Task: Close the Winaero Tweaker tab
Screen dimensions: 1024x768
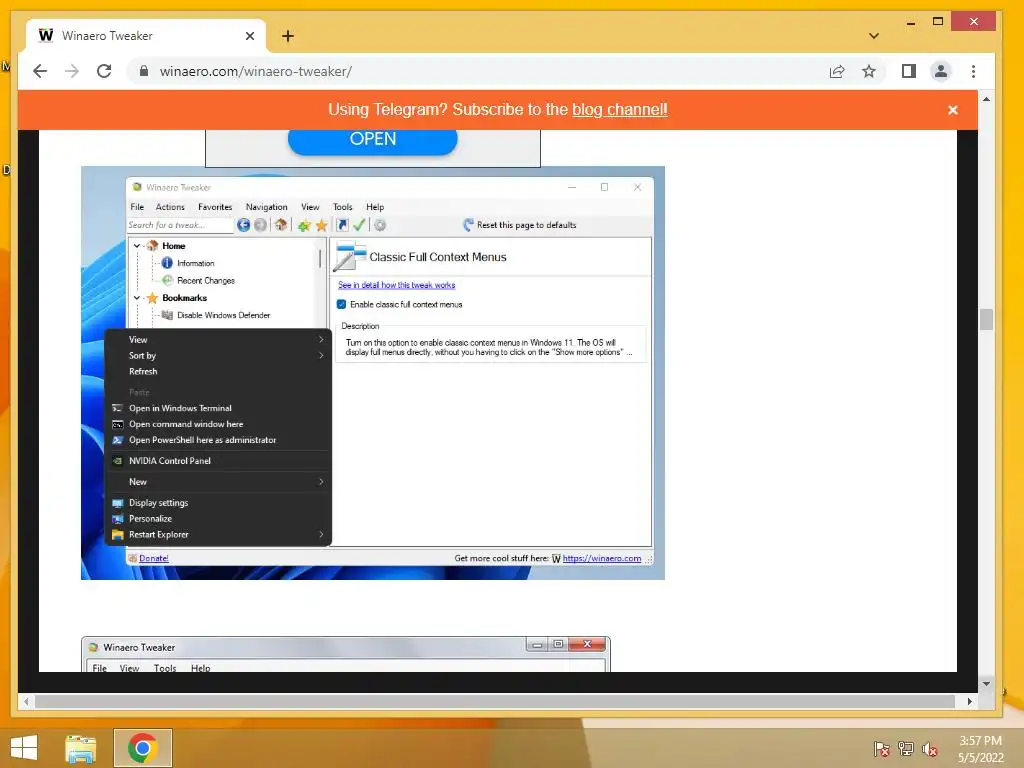Action: (249, 36)
